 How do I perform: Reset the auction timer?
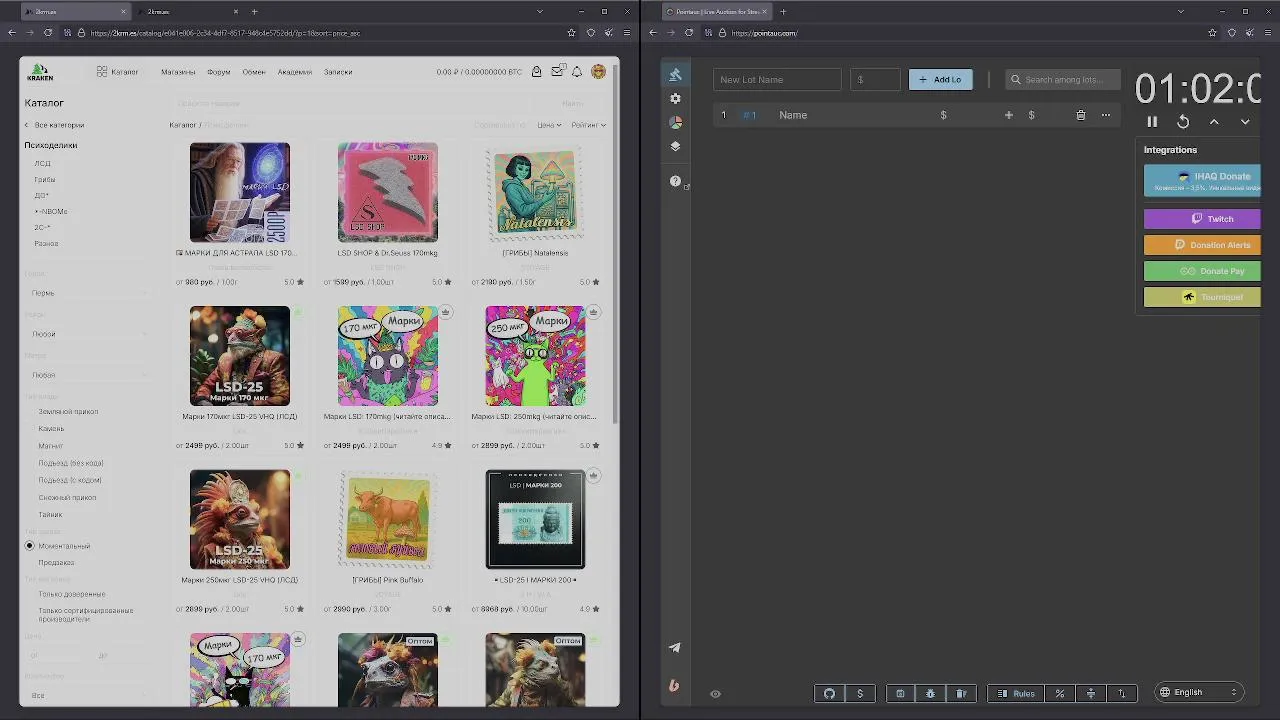1183,122
